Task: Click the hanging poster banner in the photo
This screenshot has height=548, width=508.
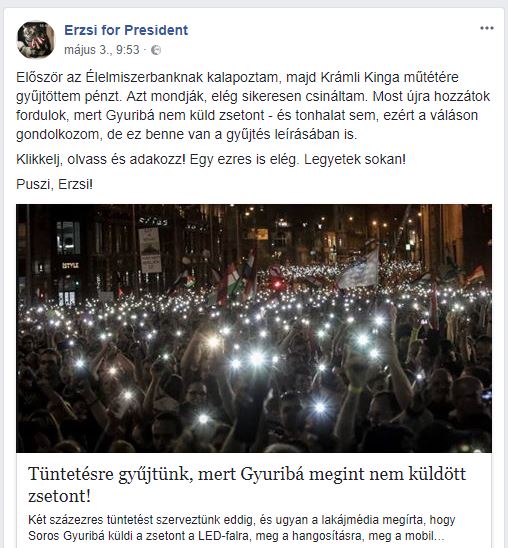Action: coord(150,250)
